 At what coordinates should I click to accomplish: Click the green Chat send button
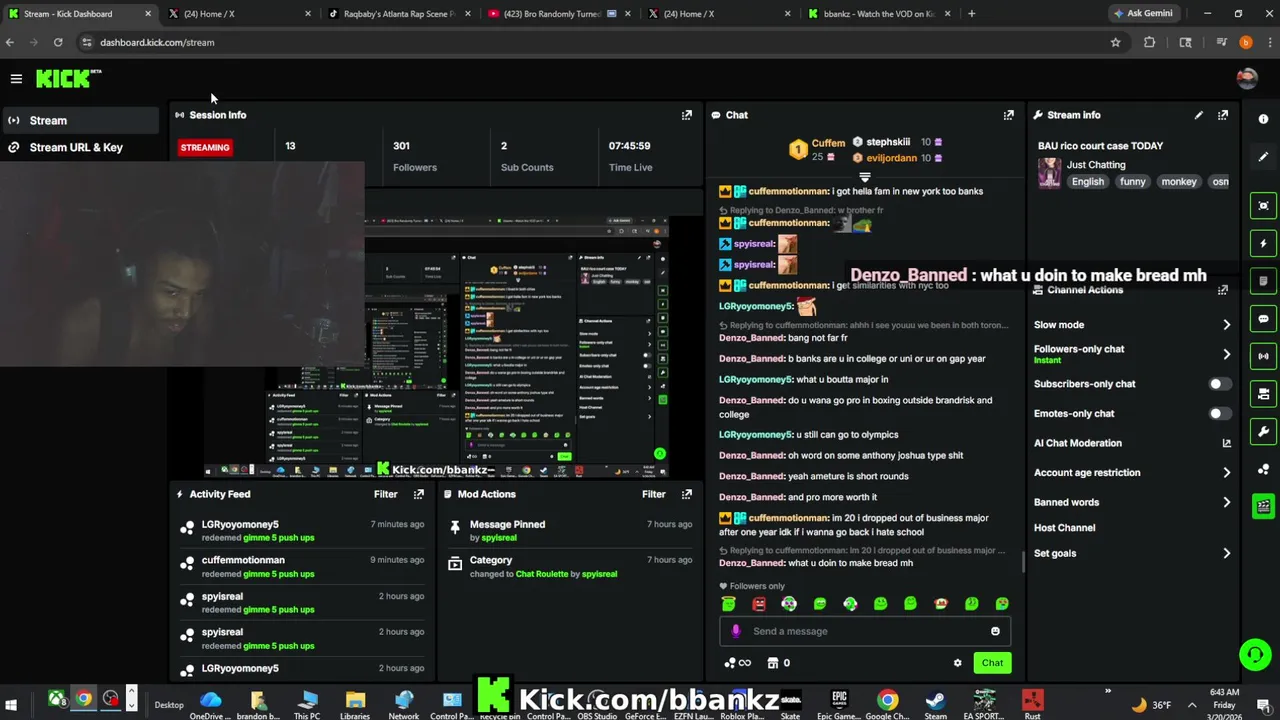[x=992, y=663]
